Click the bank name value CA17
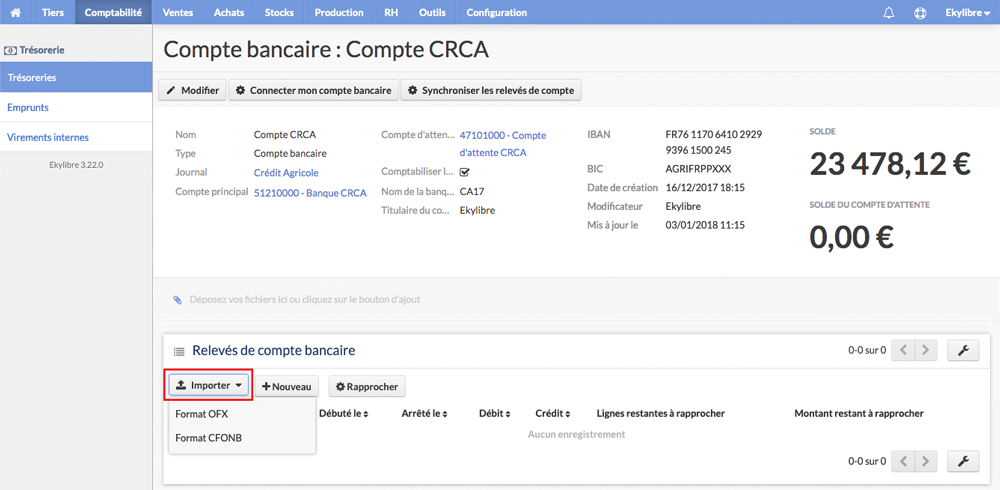The width and height of the screenshot is (1000, 490). pos(471,191)
